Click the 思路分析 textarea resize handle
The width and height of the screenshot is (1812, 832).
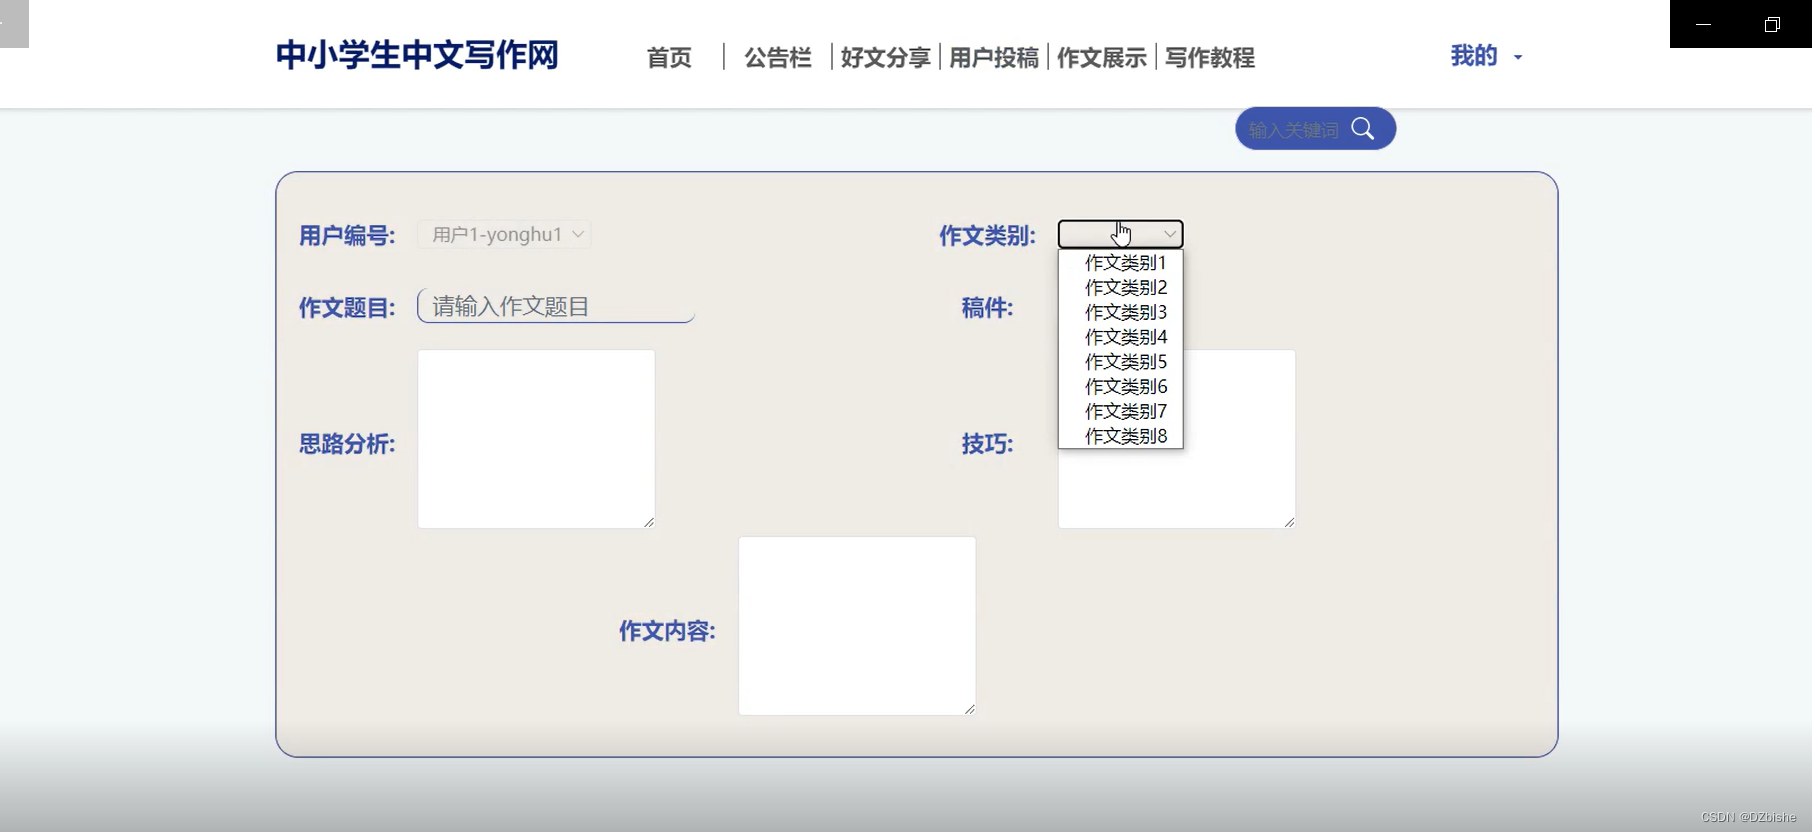(649, 522)
